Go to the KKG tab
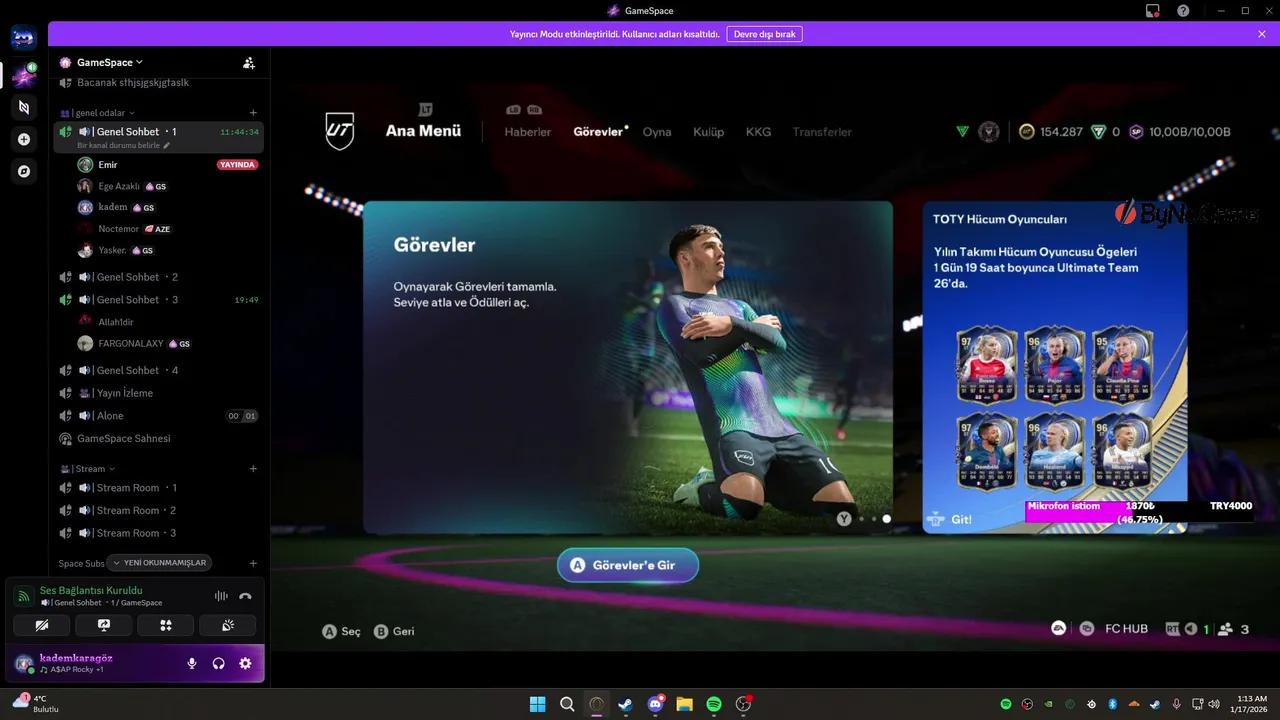Screen dimensions: 1280x720 (x=758, y=132)
